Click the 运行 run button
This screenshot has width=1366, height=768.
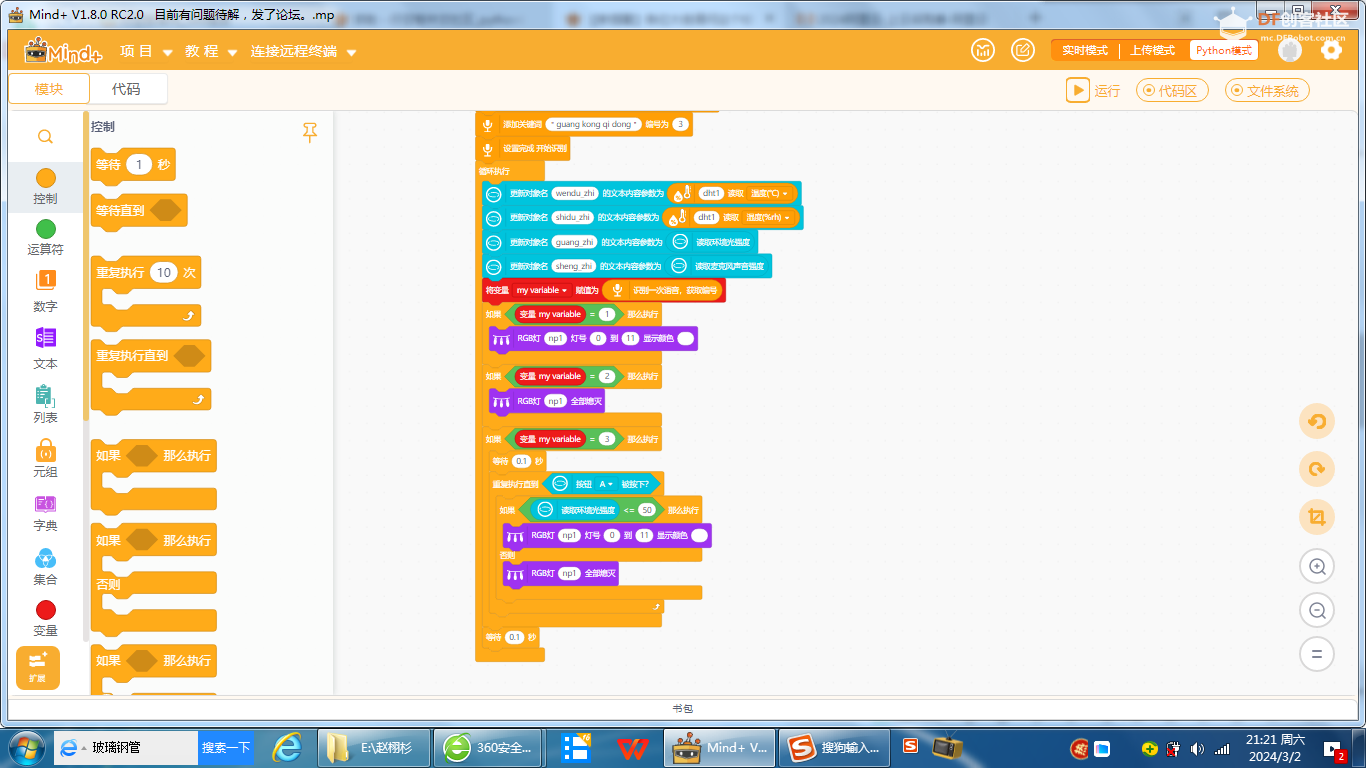pyautogui.click(x=1093, y=91)
